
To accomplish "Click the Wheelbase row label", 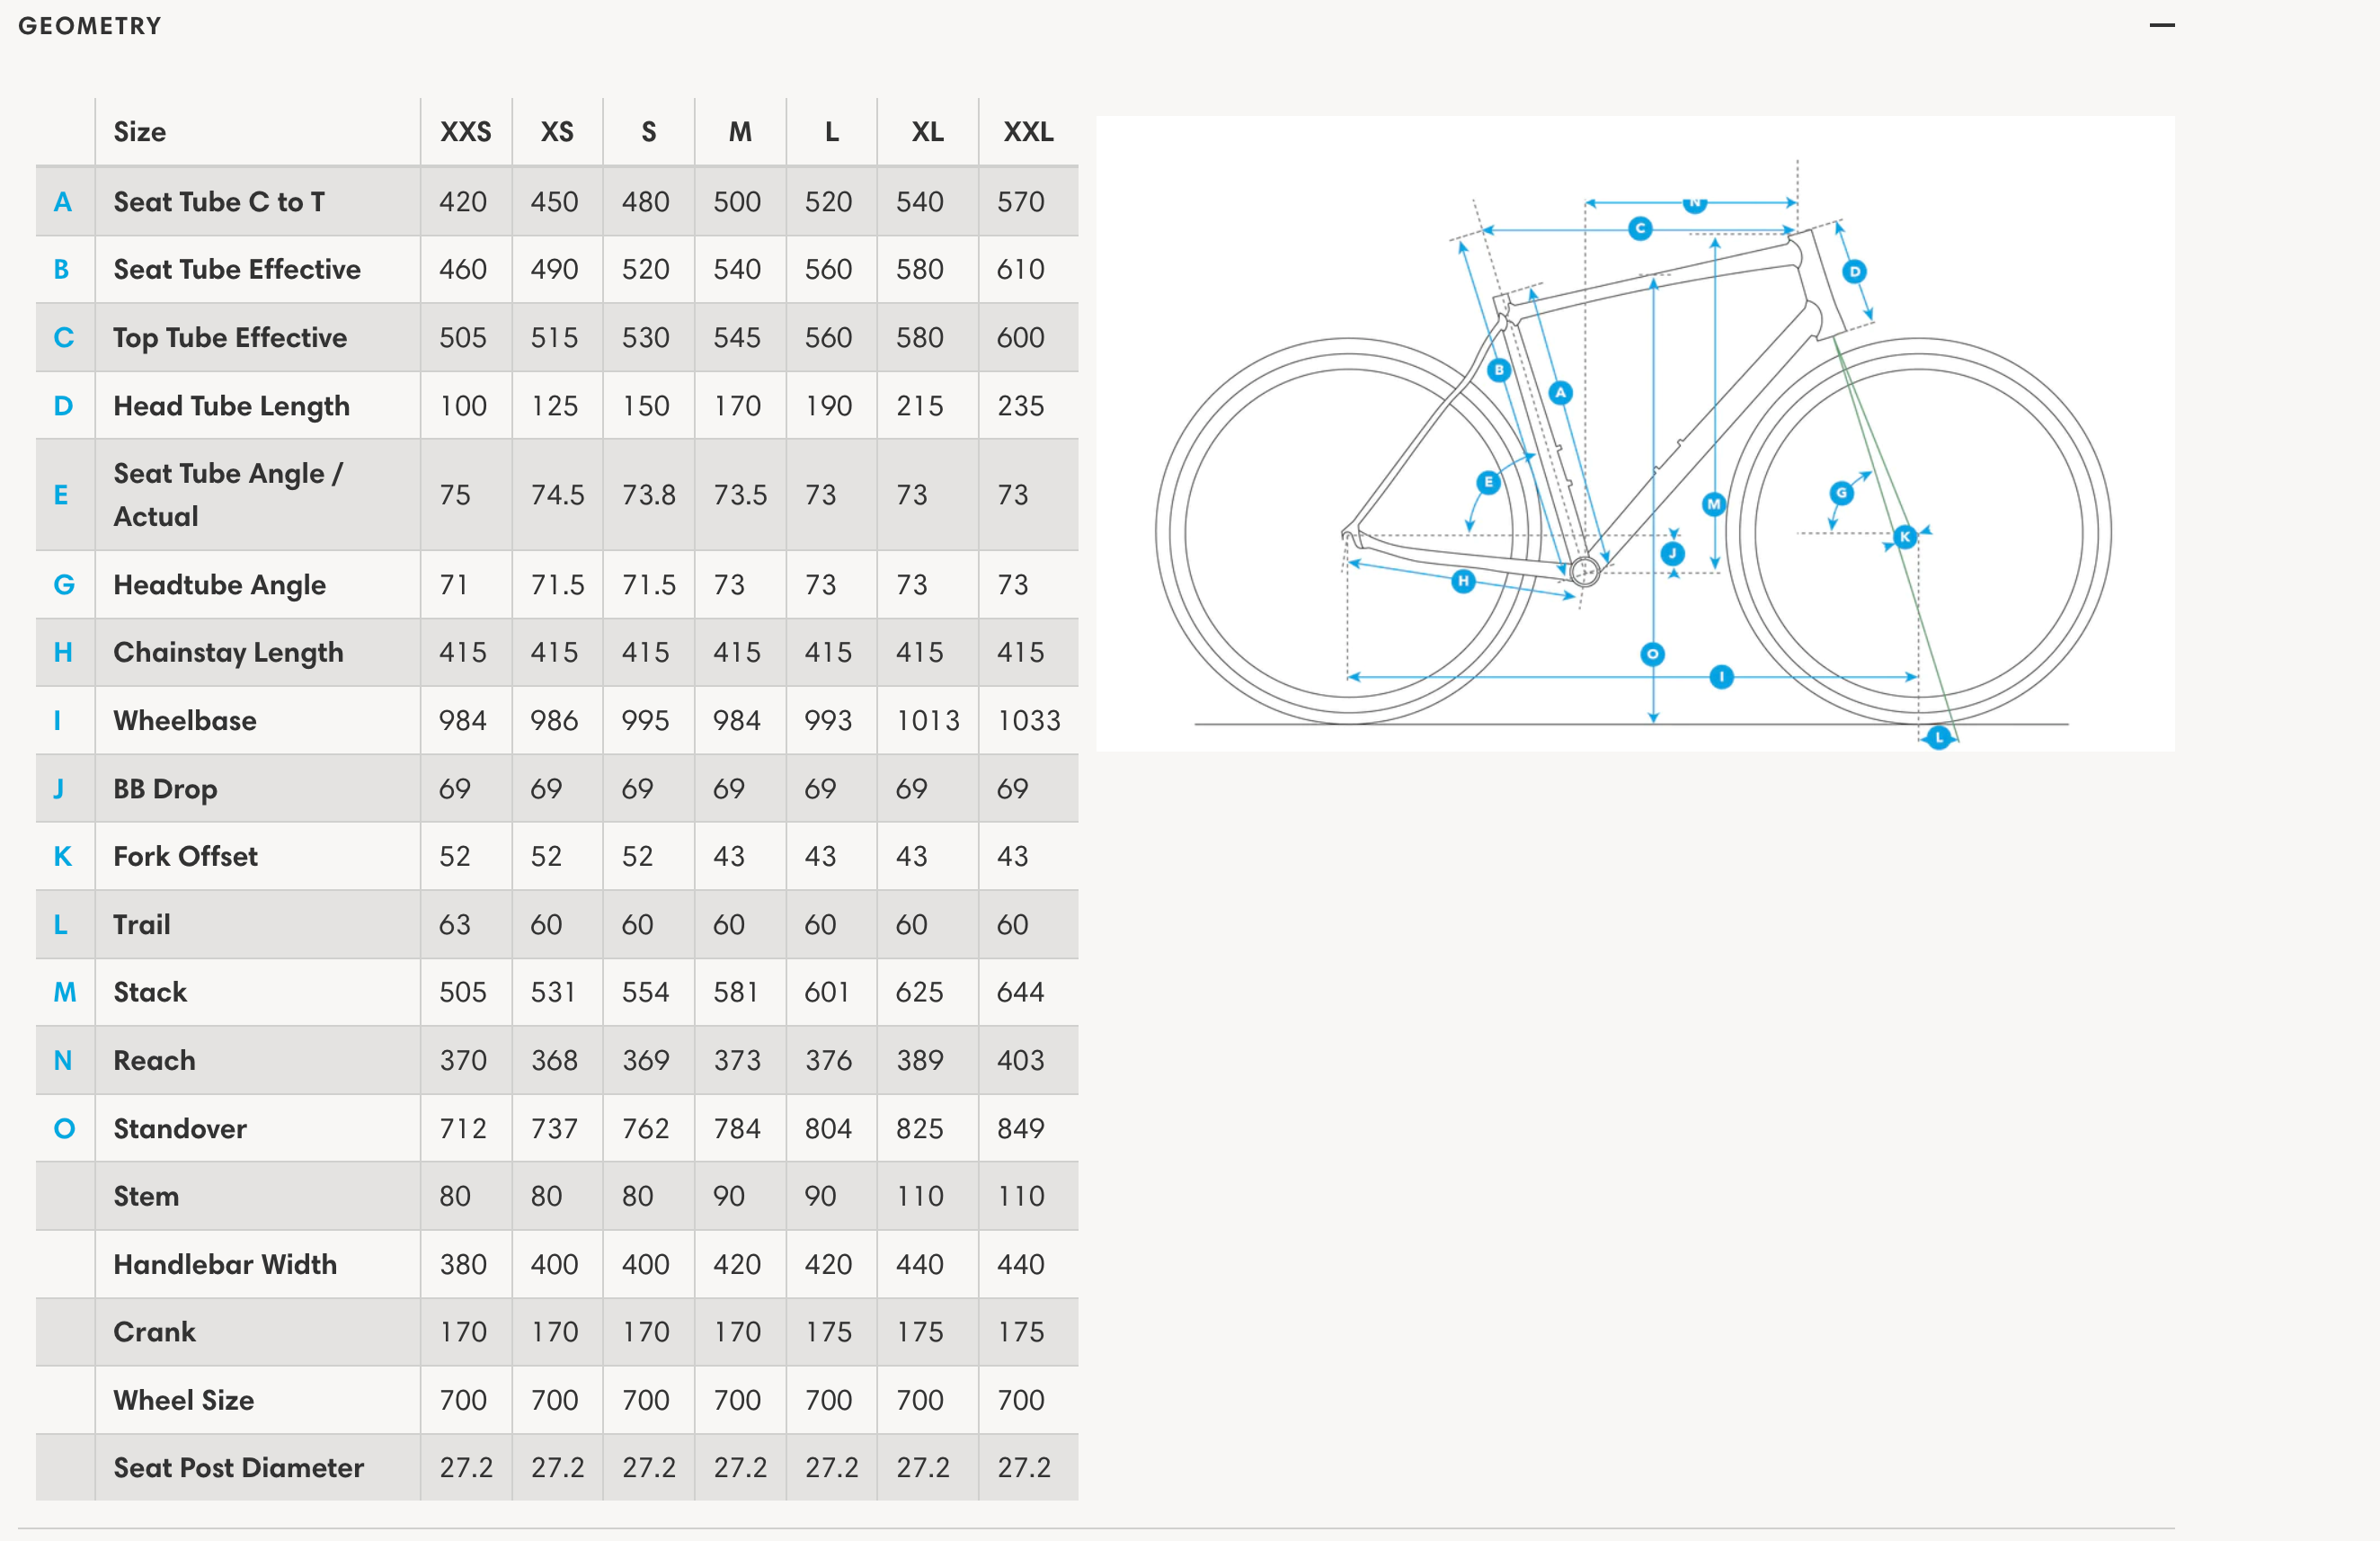I will tap(184, 720).
